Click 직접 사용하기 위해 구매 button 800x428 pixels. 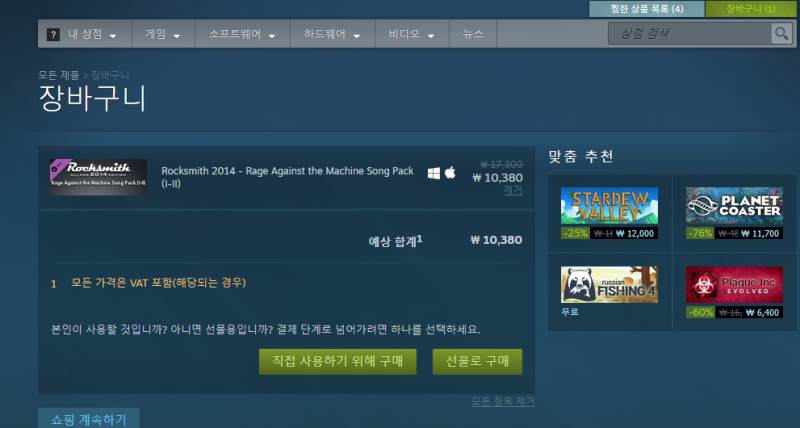coord(338,362)
